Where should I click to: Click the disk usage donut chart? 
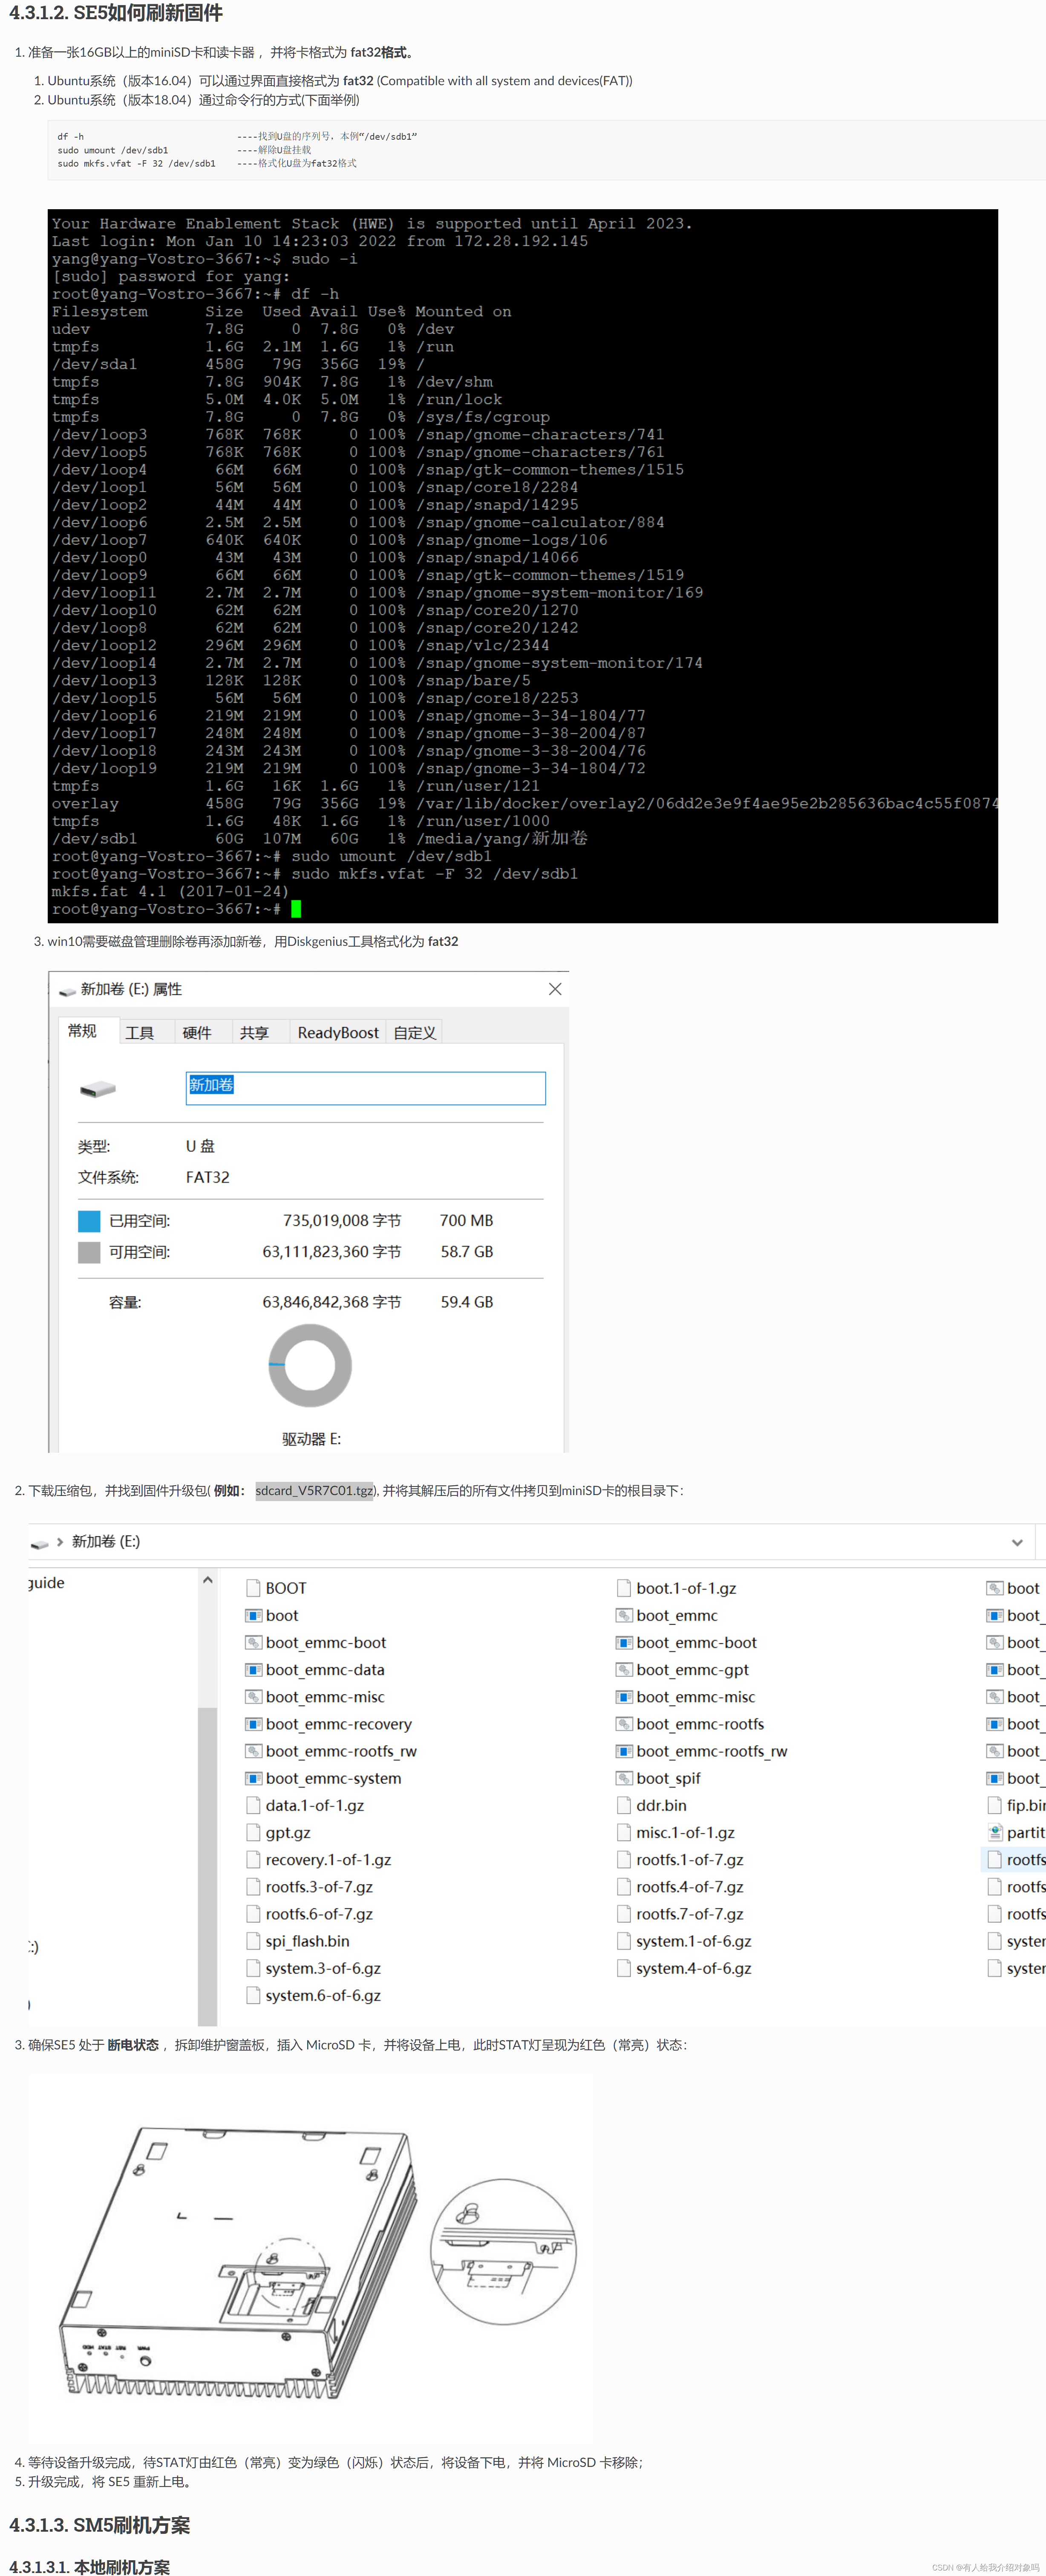pos(310,1365)
